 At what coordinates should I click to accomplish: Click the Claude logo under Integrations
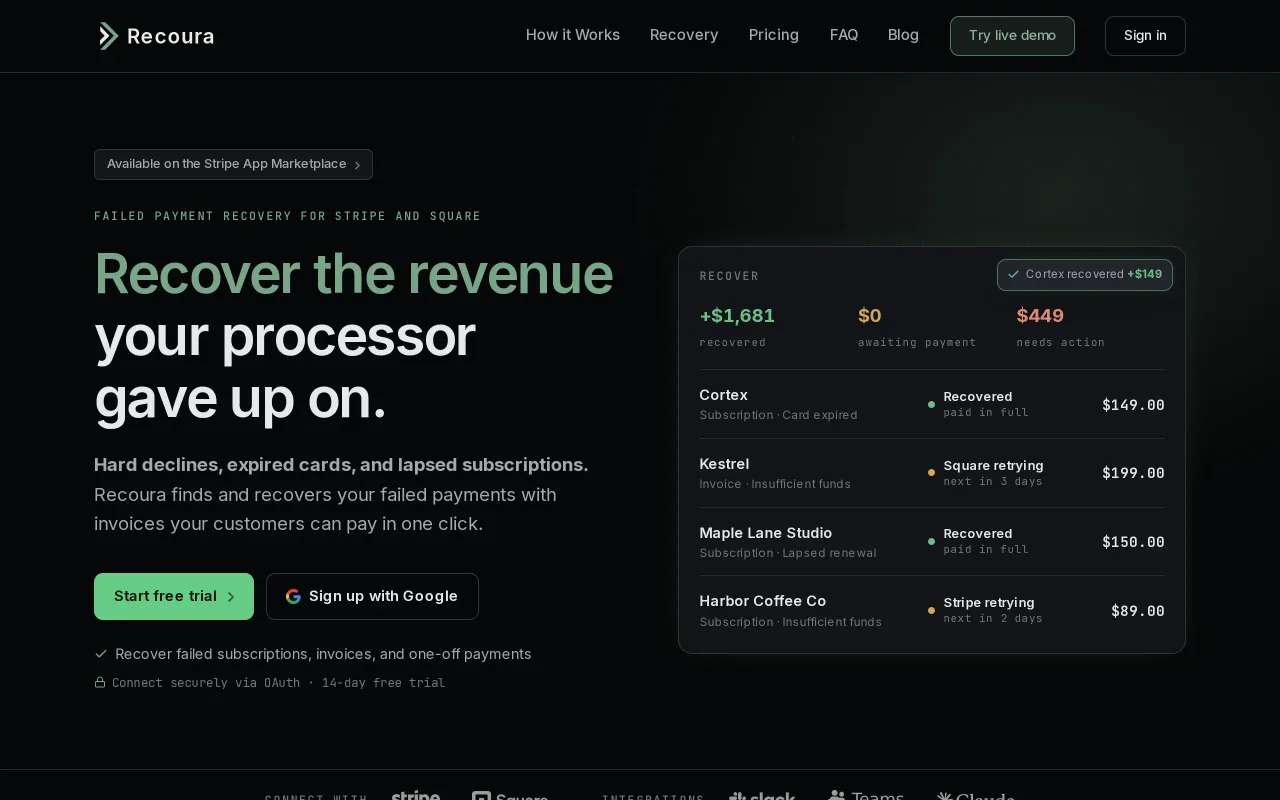pyautogui.click(x=975, y=797)
